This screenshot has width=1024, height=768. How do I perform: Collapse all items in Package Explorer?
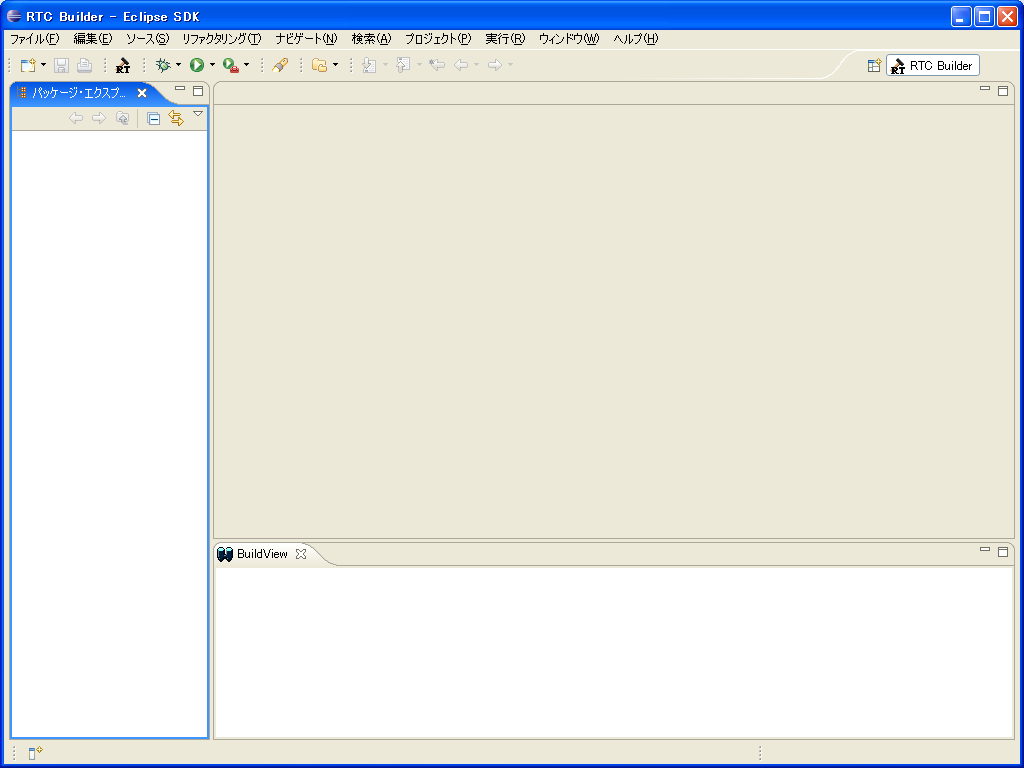tap(152, 118)
